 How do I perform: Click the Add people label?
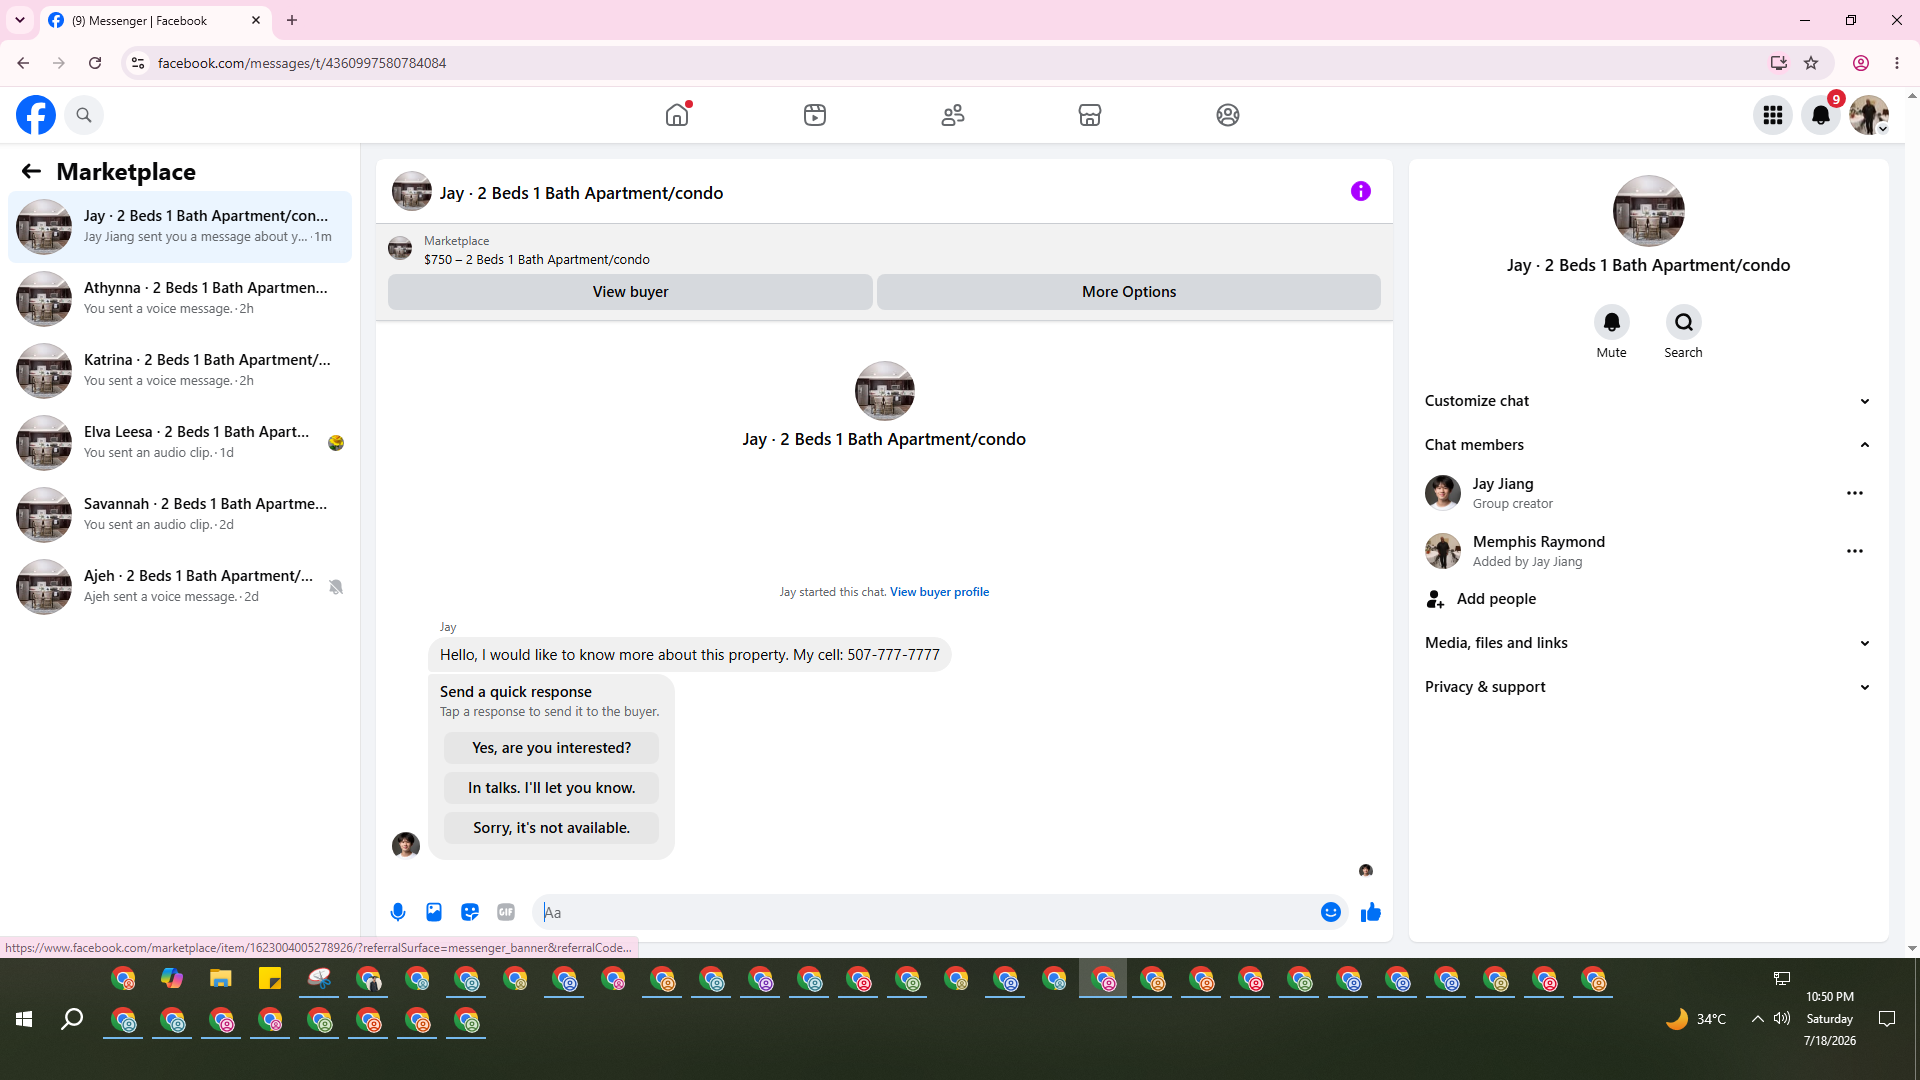pyautogui.click(x=1496, y=599)
